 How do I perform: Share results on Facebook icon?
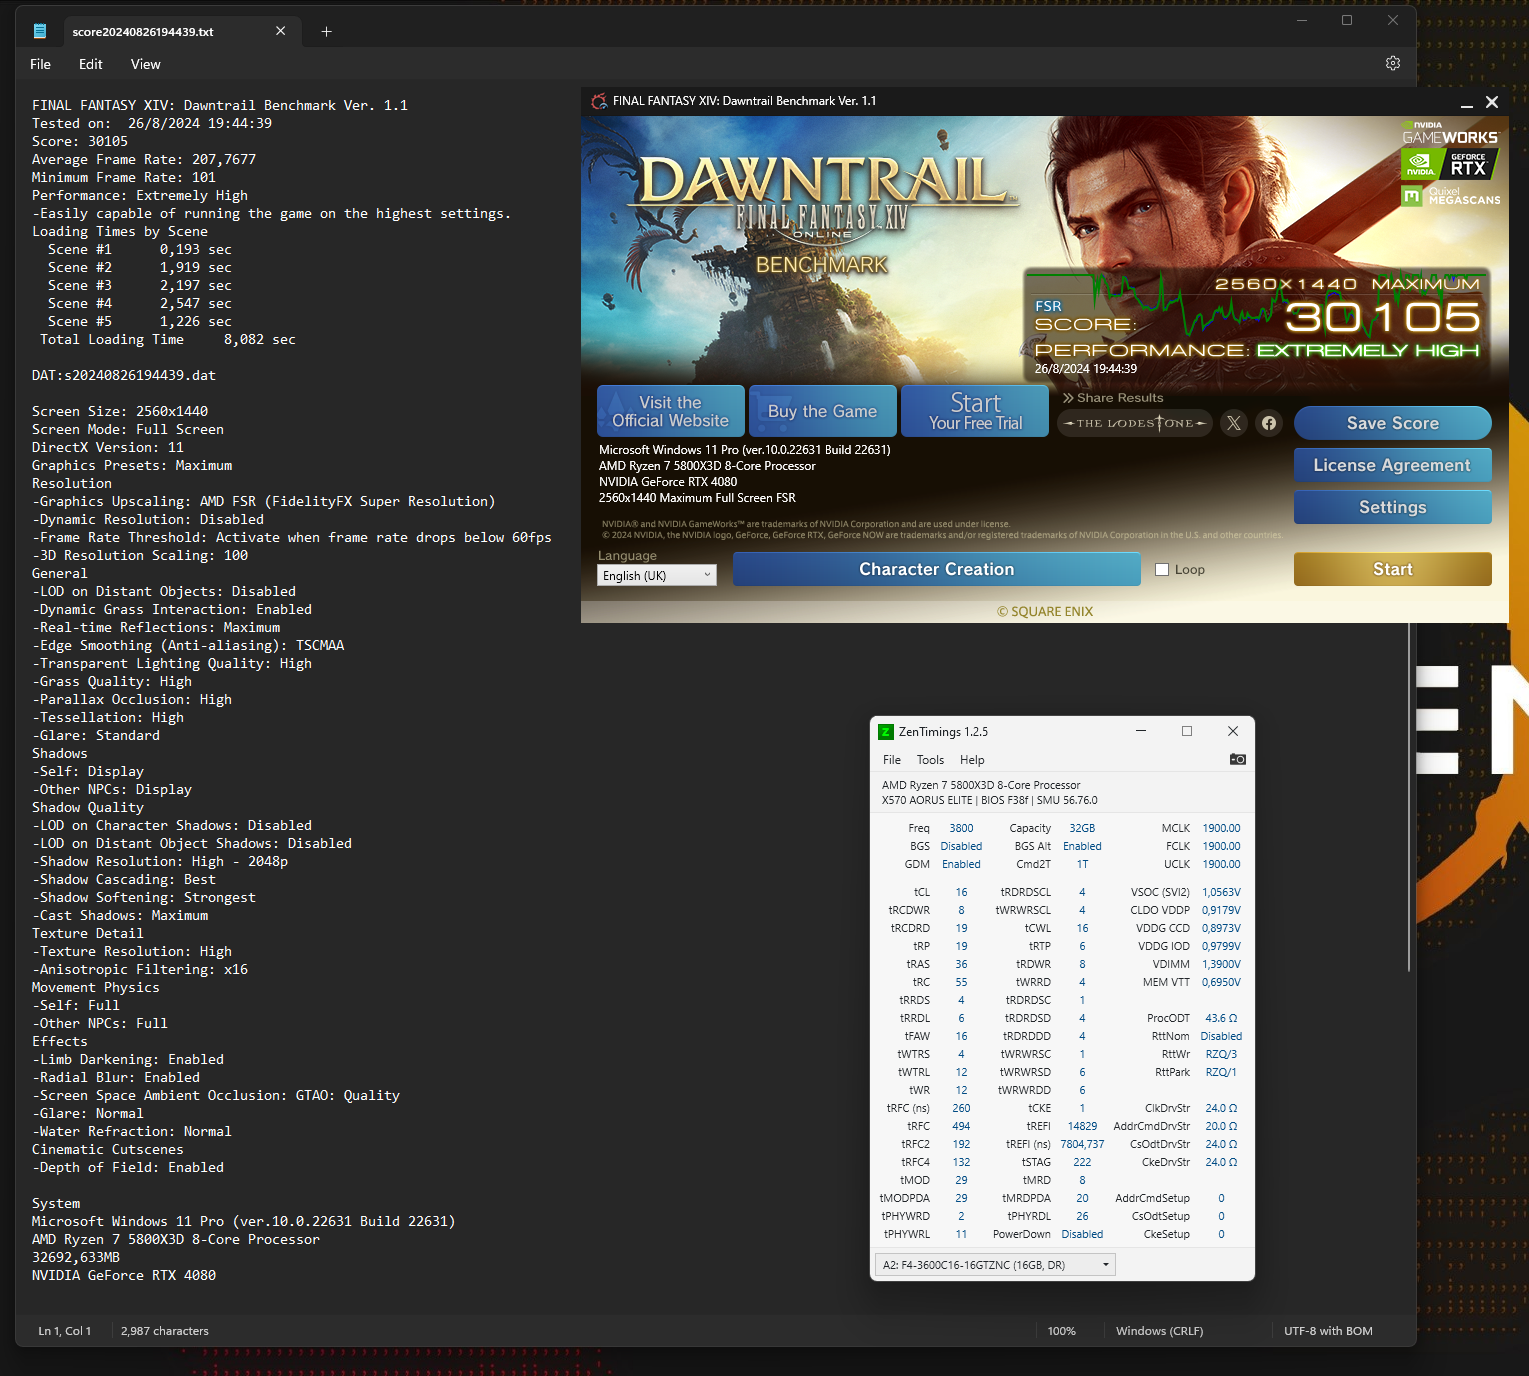coord(1269,423)
